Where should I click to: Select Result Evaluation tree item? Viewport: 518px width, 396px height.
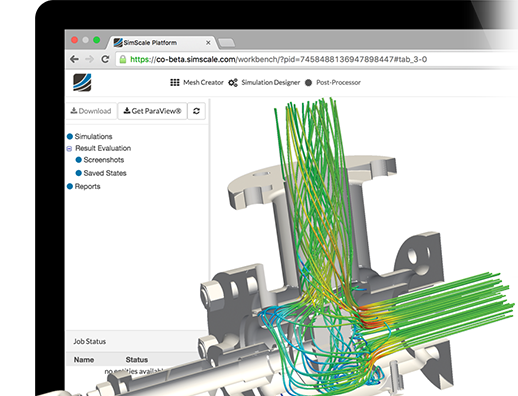click(103, 148)
